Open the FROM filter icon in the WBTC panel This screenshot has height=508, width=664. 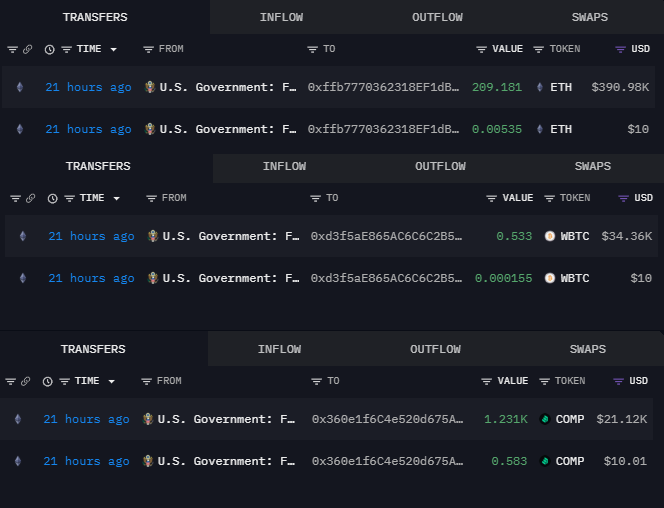(151, 199)
